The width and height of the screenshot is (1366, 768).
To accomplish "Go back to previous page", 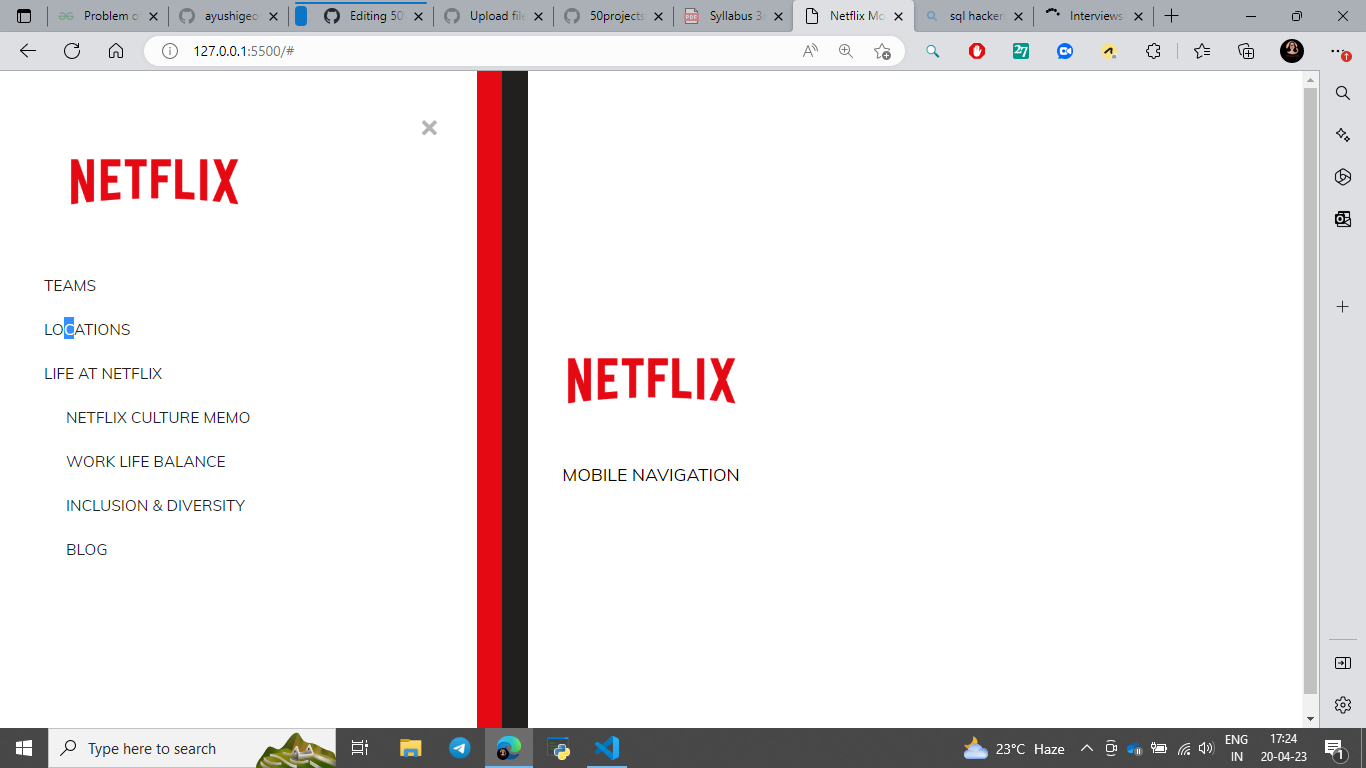I will click(28, 51).
